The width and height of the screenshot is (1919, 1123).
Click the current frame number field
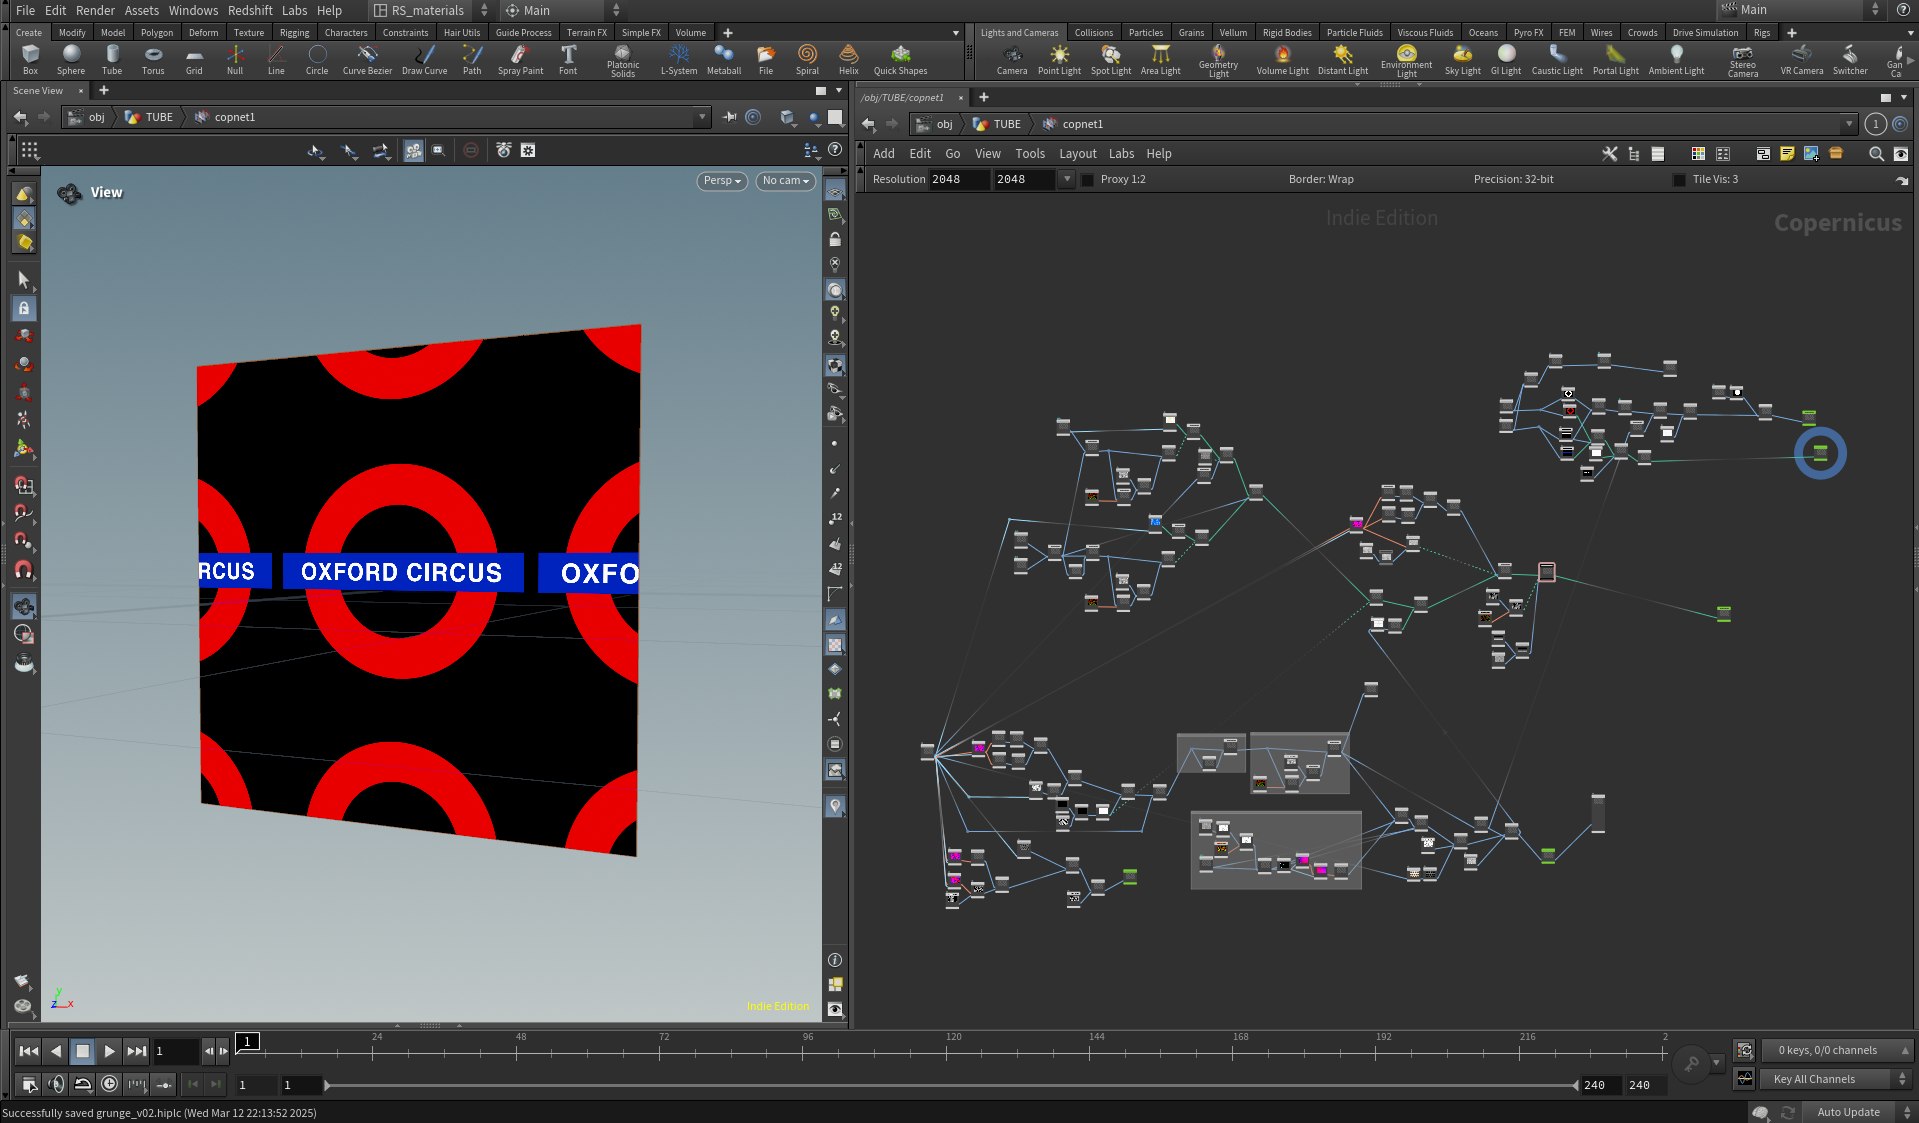[x=175, y=1051]
